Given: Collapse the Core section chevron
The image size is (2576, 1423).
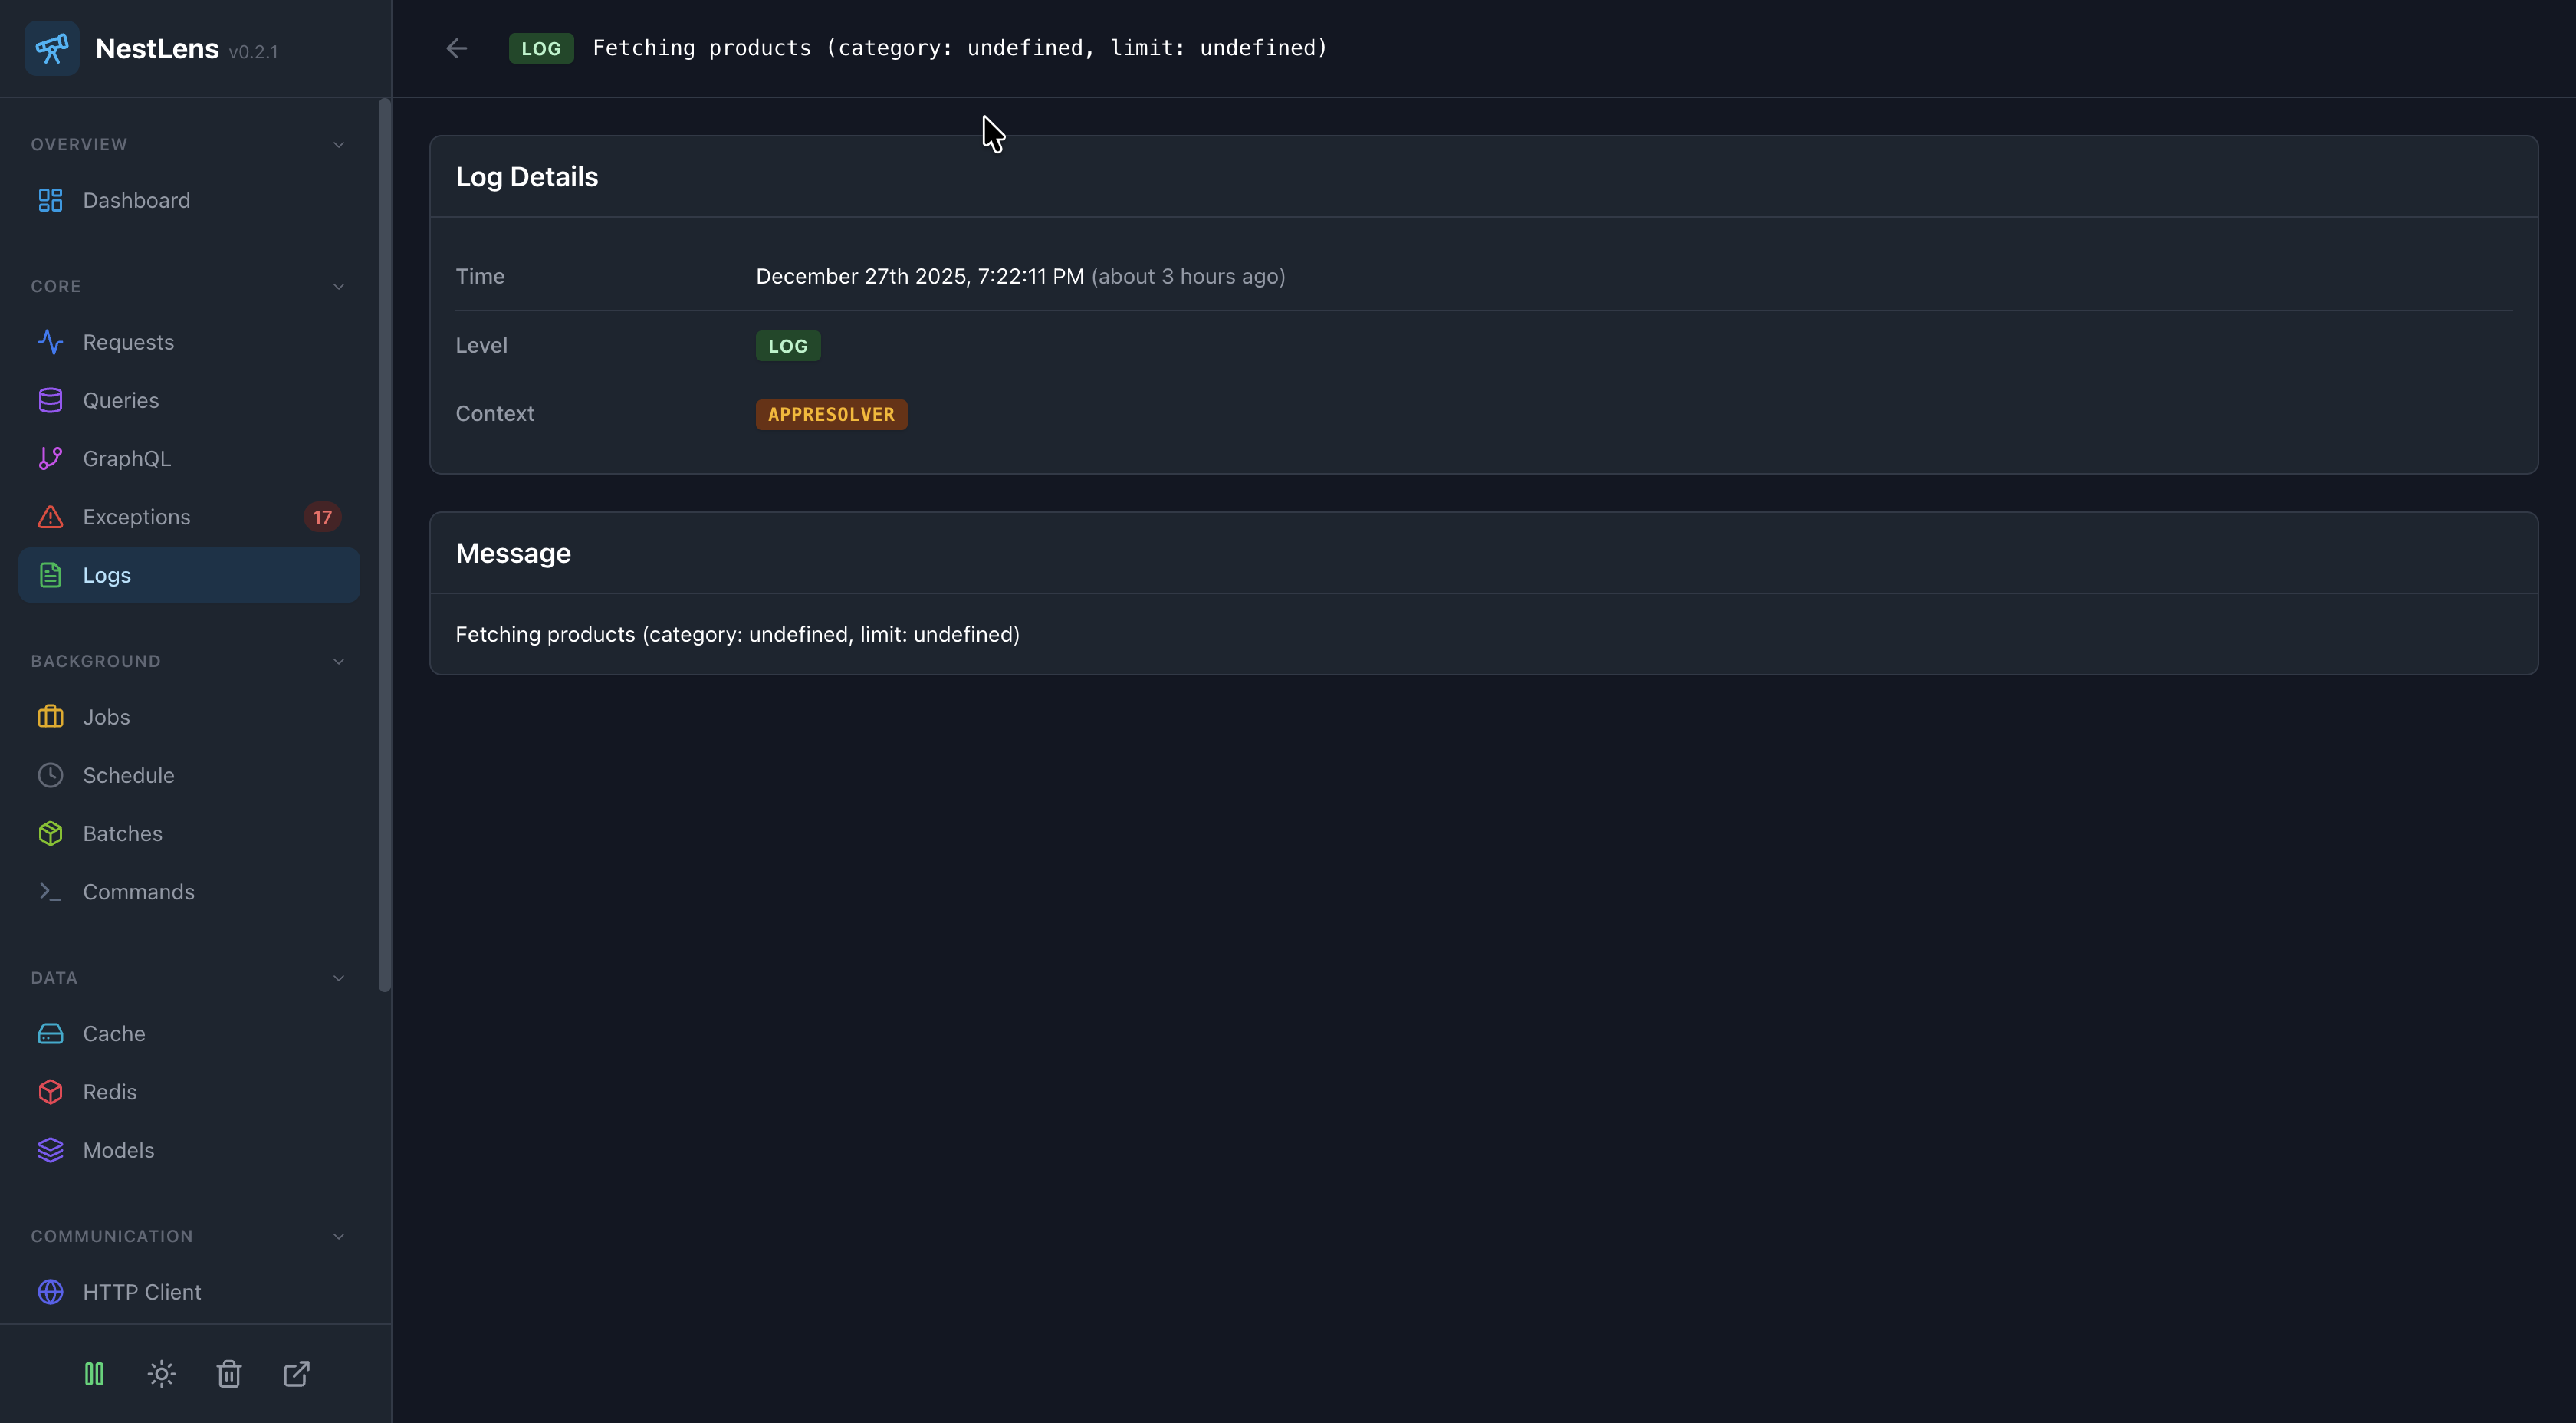Looking at the screenshot, I should tap(338, 287).
